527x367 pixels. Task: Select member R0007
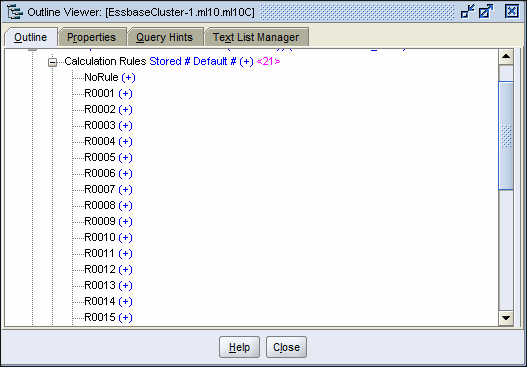pyautogui.click(x=108, y=190)
